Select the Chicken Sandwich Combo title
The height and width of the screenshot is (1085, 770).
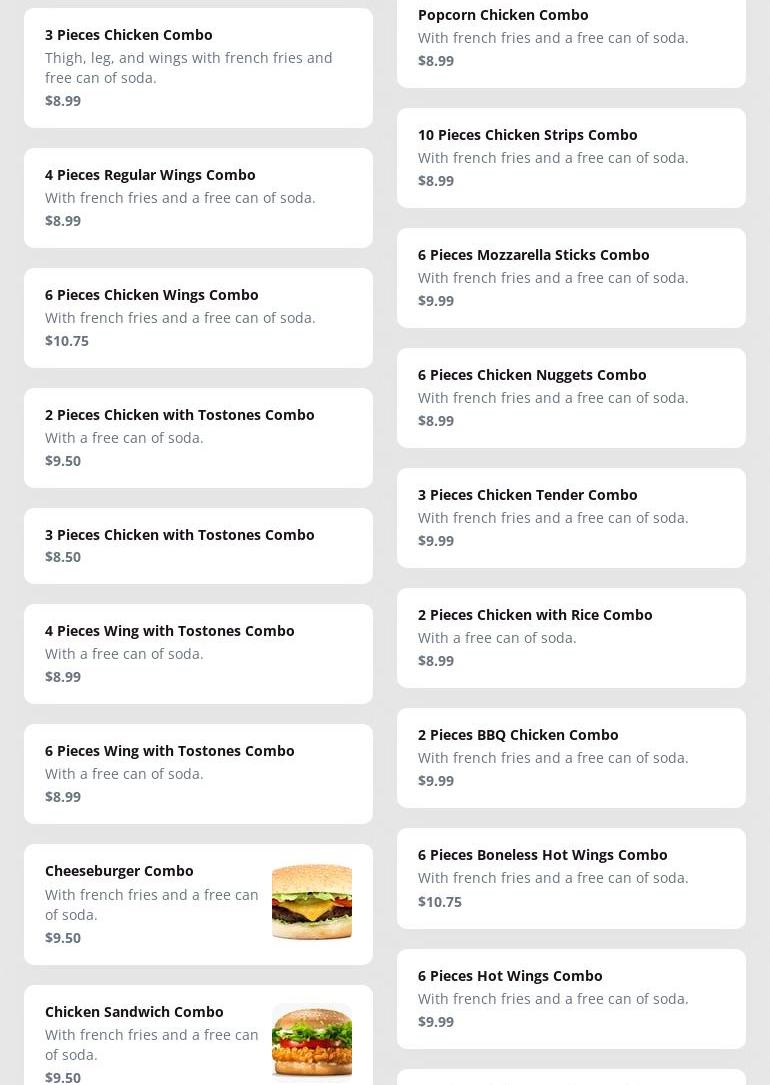(134, 1012)
